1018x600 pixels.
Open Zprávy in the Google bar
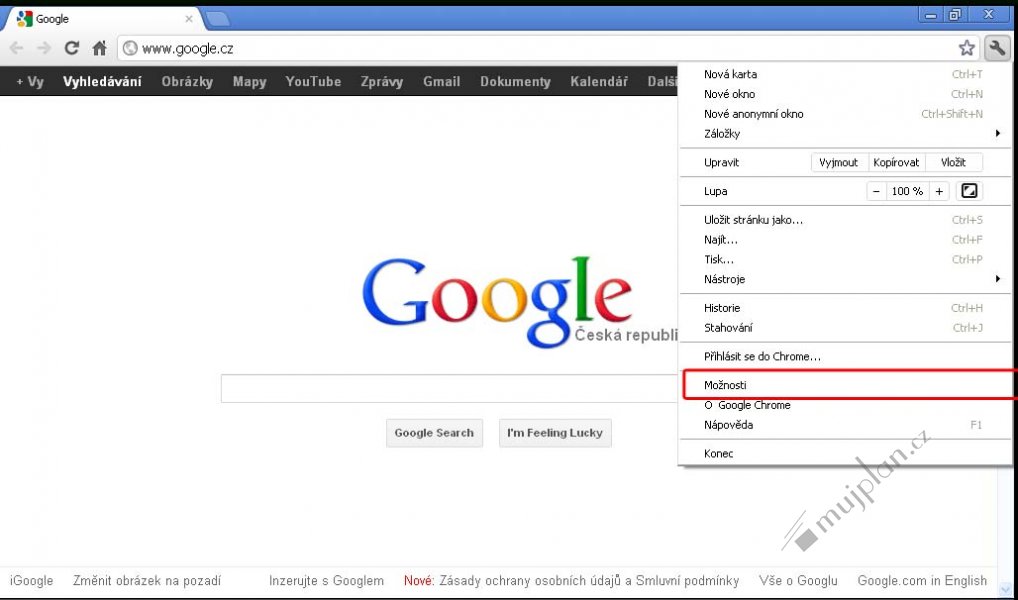(382, 82)
